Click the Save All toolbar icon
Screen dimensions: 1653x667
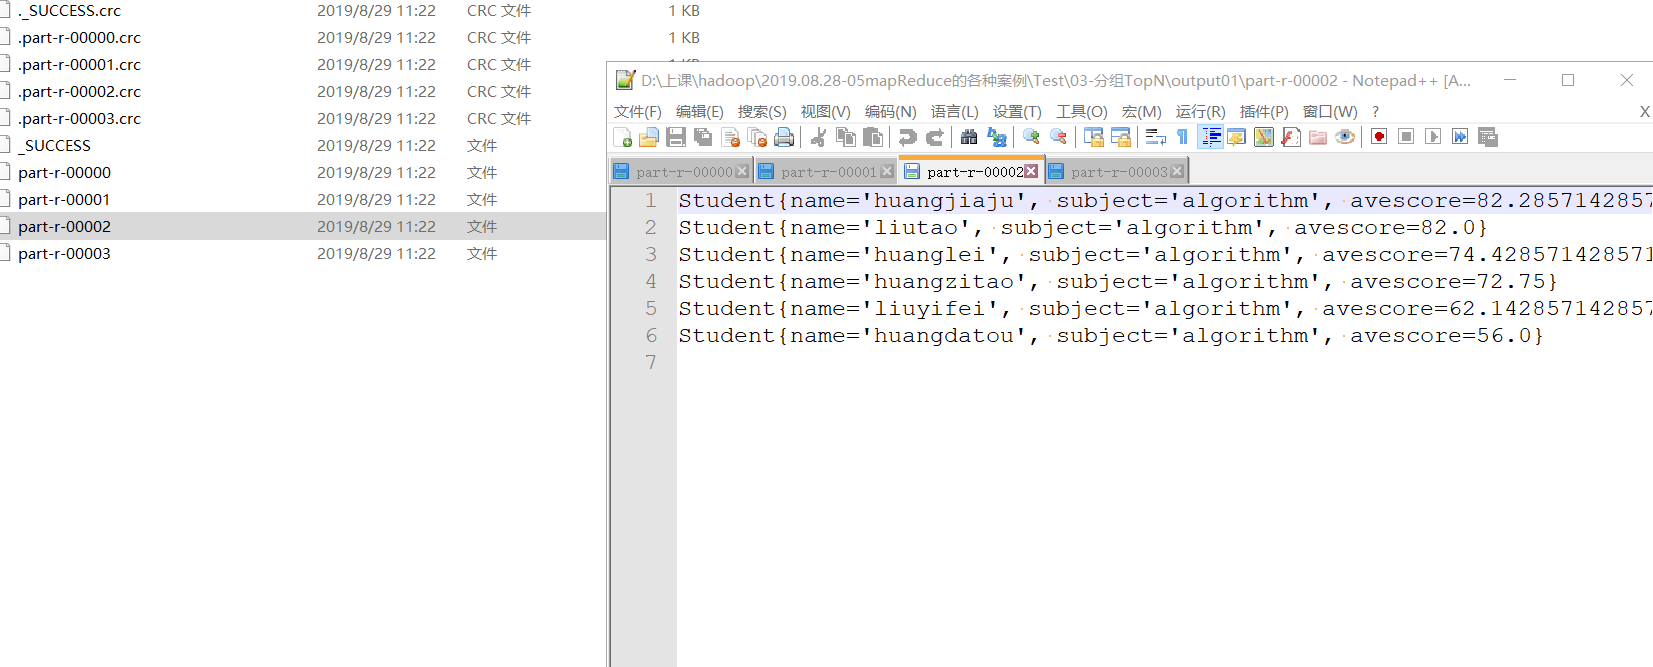point(703,137)
